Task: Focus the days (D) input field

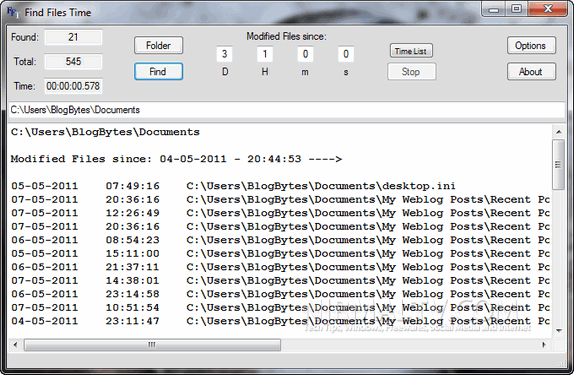Action: [224, 54]
